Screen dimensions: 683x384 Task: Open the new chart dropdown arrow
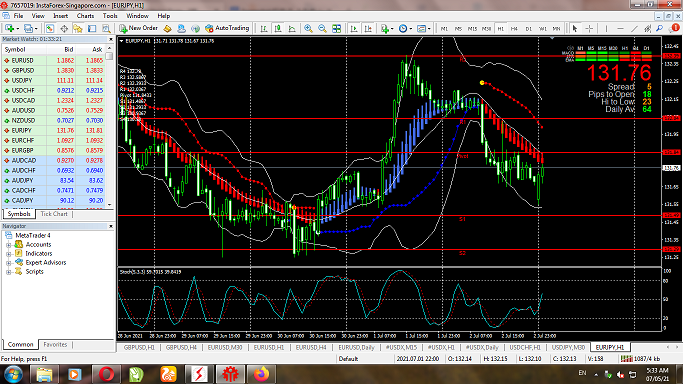tap(17, 29)
